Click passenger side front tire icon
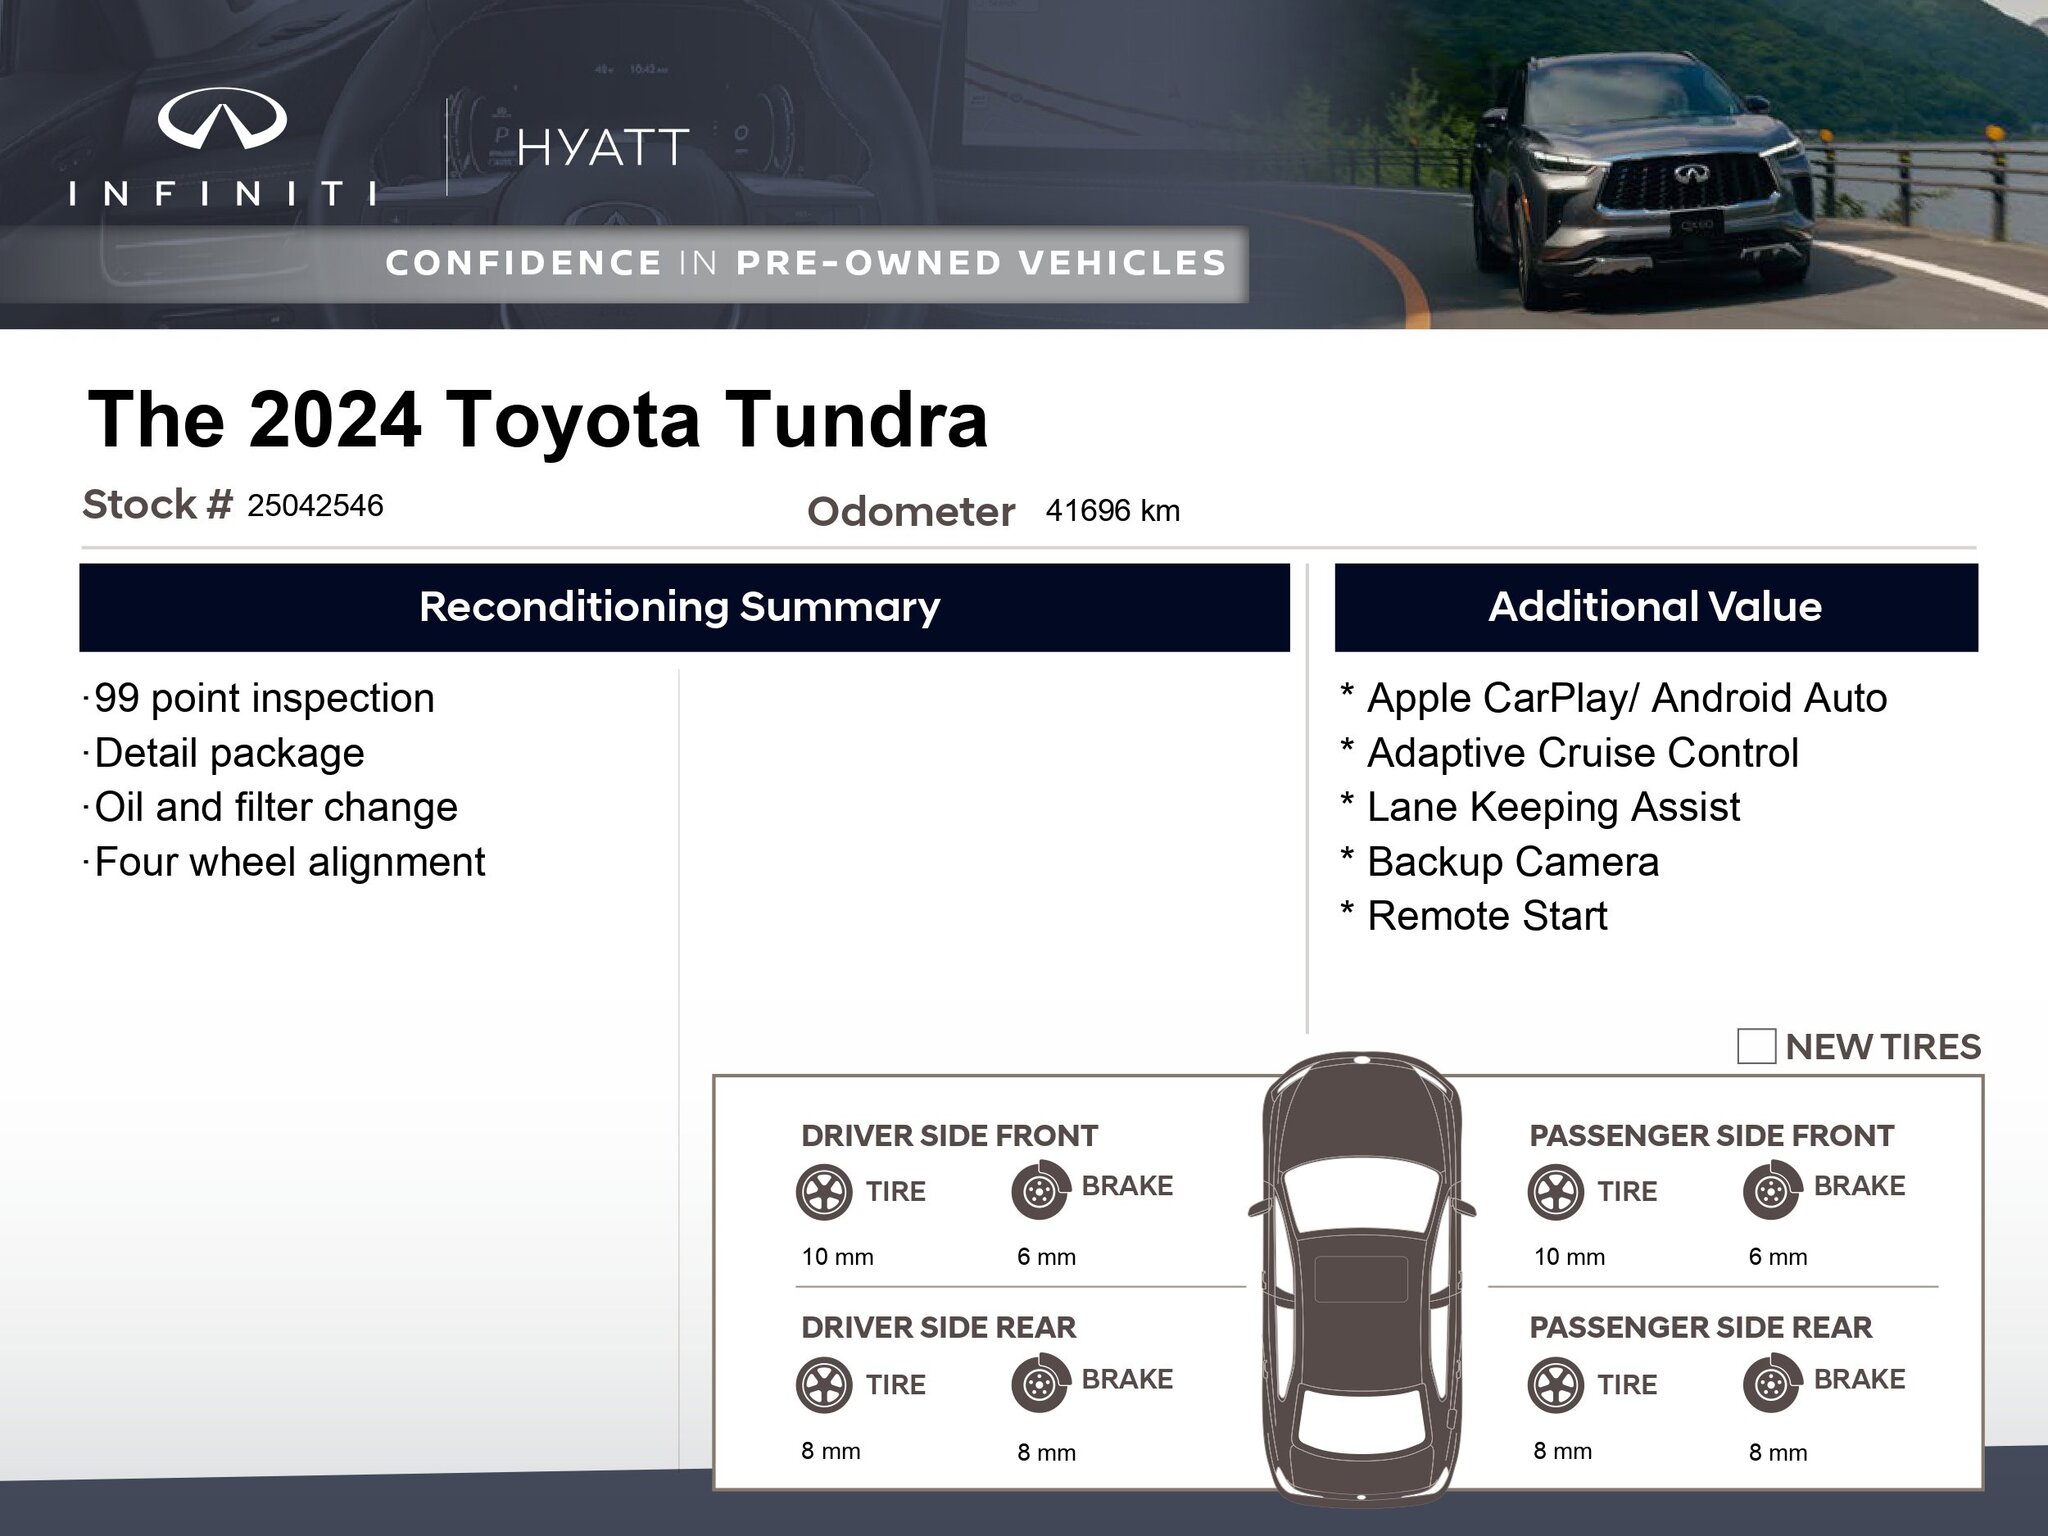2048x1536 pixels. 1556,1191
